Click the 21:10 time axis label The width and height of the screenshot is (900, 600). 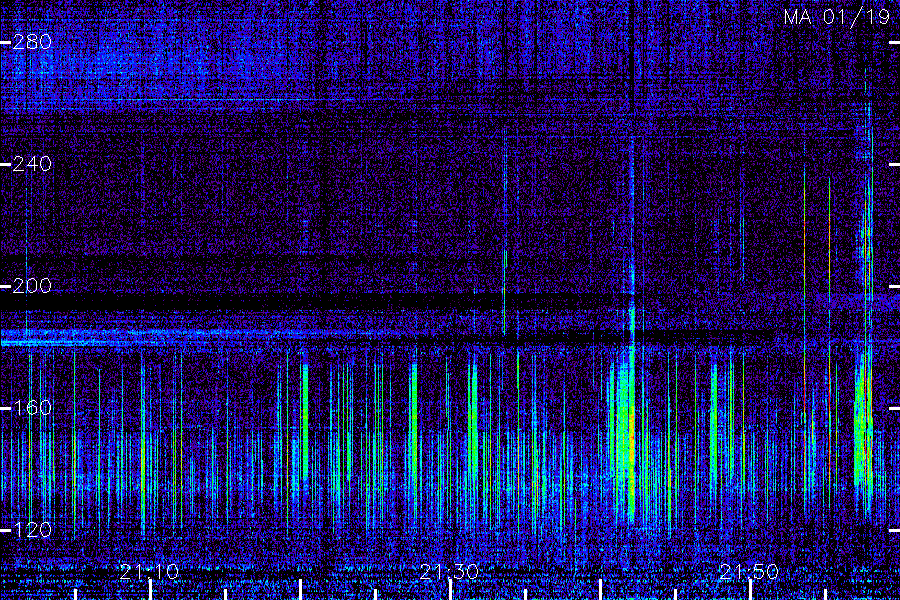tap(149, 572)
